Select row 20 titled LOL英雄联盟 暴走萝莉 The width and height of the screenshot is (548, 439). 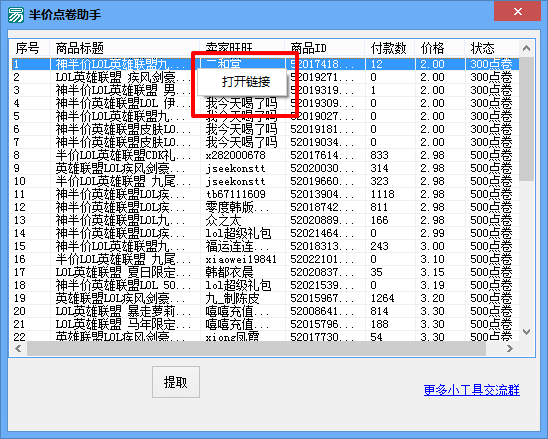pos(265,311)
